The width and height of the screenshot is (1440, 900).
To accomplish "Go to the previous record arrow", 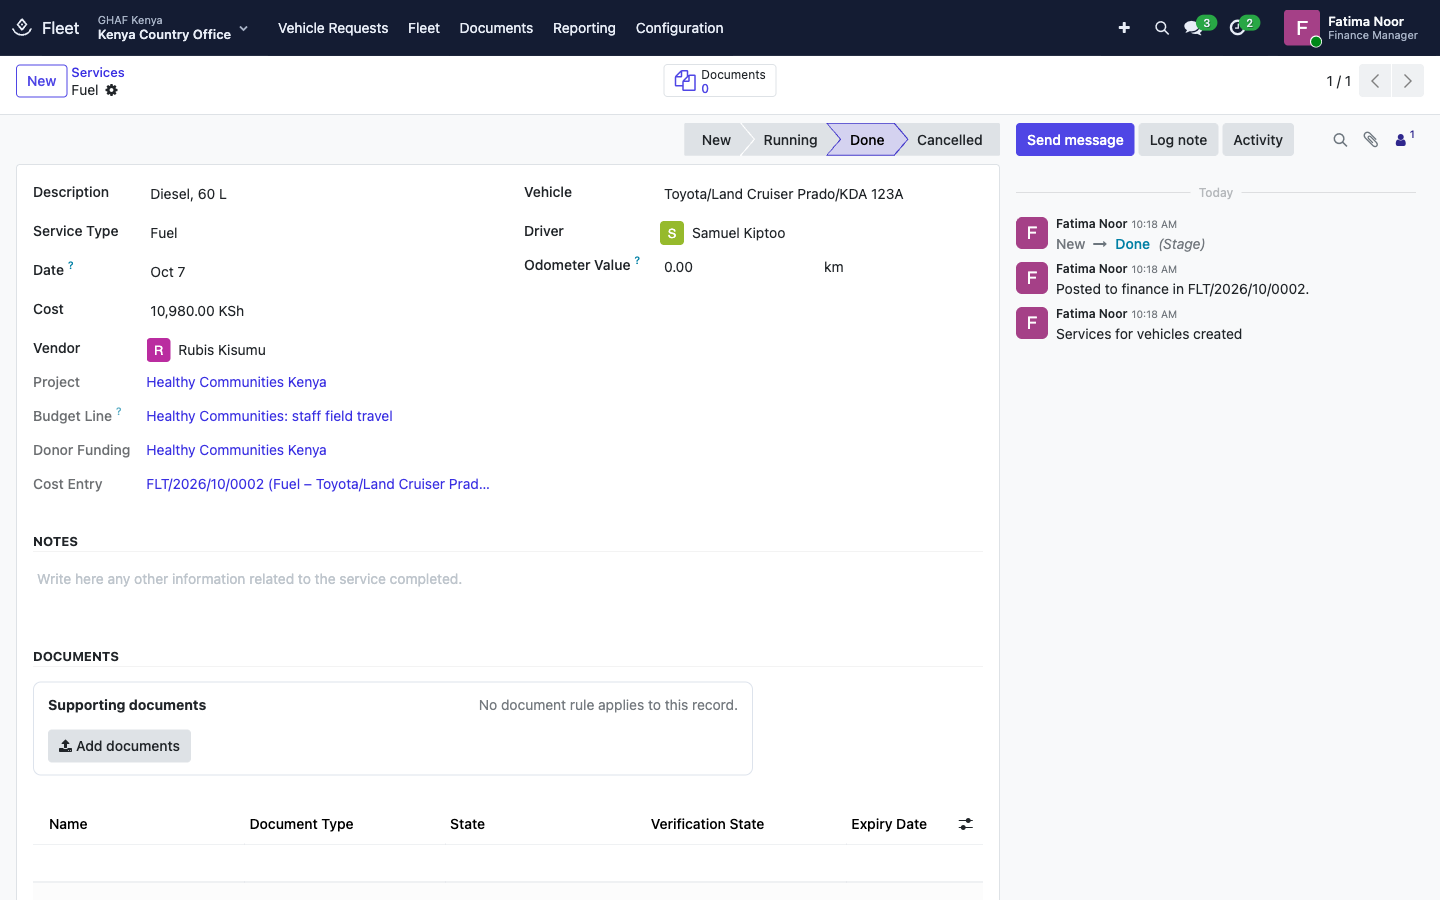I will coord(1375,81).
